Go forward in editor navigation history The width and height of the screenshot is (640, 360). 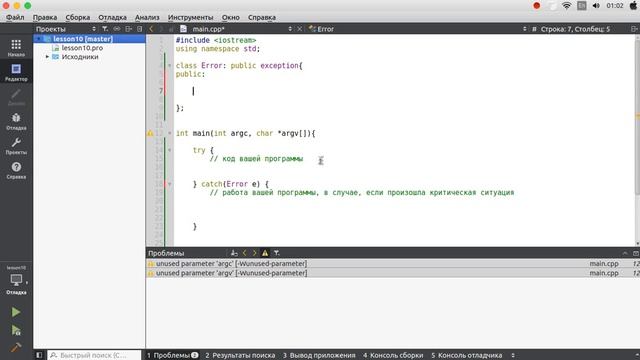tap(161, 29)
